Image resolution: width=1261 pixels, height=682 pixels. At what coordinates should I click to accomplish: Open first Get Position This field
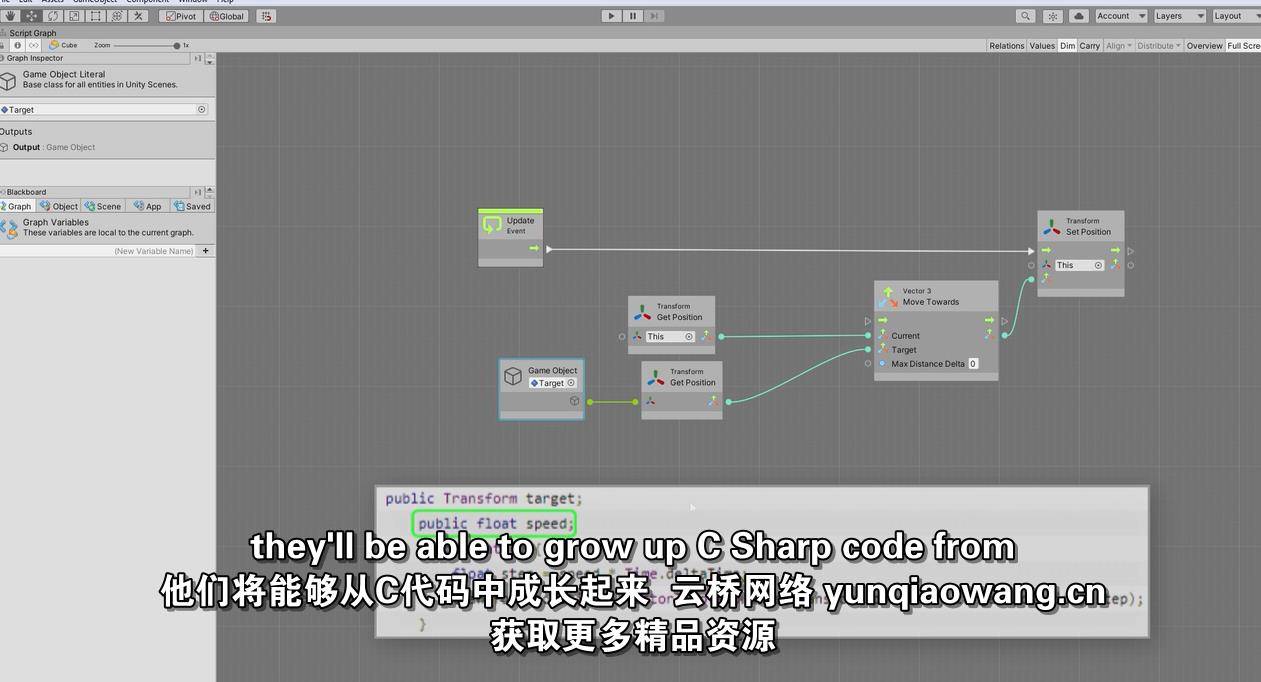(670, 337)
